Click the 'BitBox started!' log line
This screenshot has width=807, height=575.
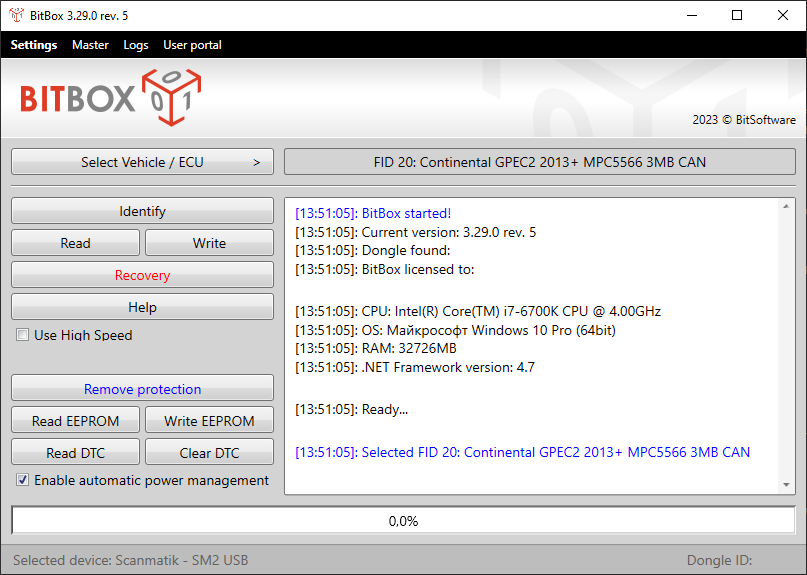[x=373, y=213]
